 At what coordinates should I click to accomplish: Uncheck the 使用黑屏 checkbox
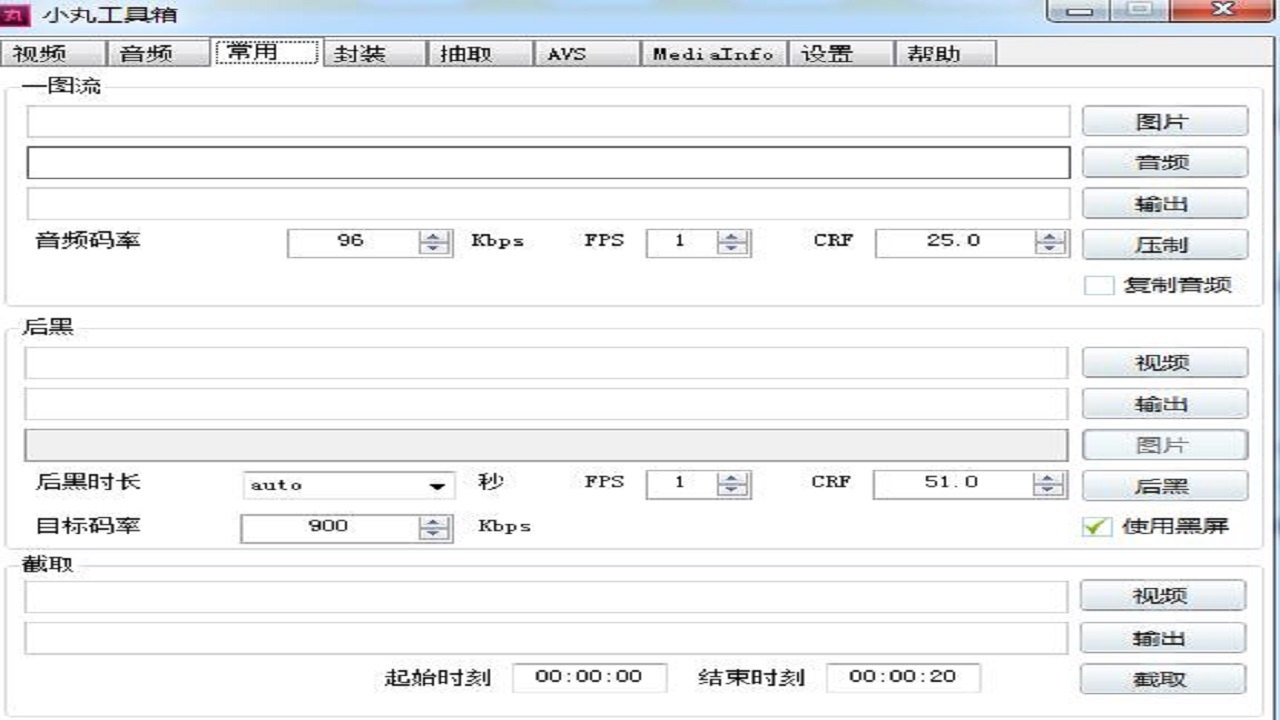click(x=1097, y=526)
